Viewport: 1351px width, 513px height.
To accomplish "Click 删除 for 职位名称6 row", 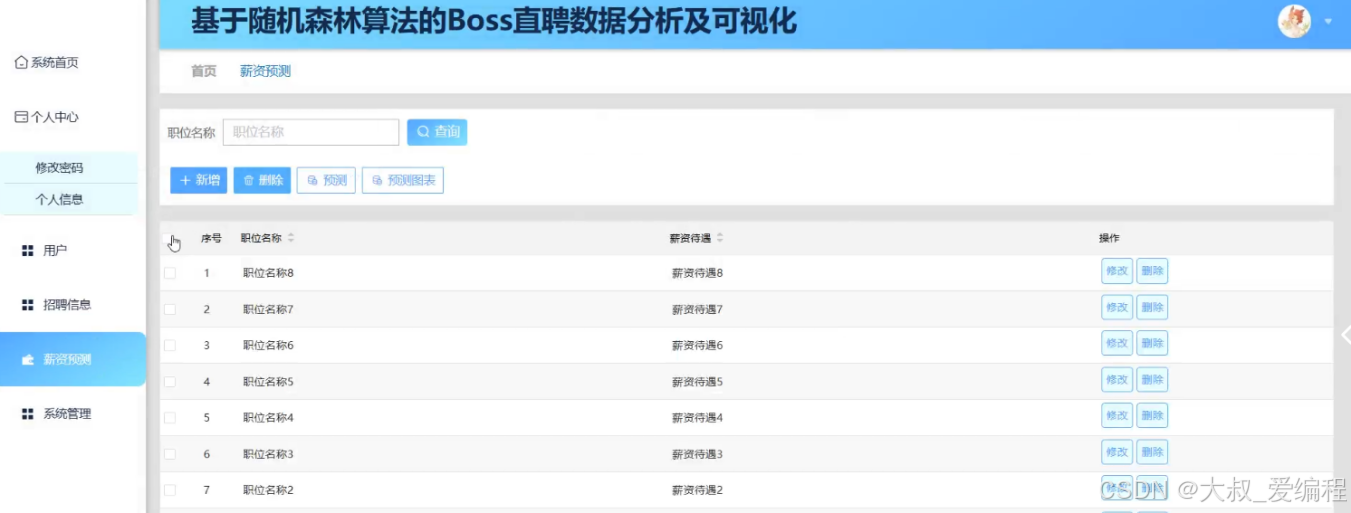I will (1152, 343).
